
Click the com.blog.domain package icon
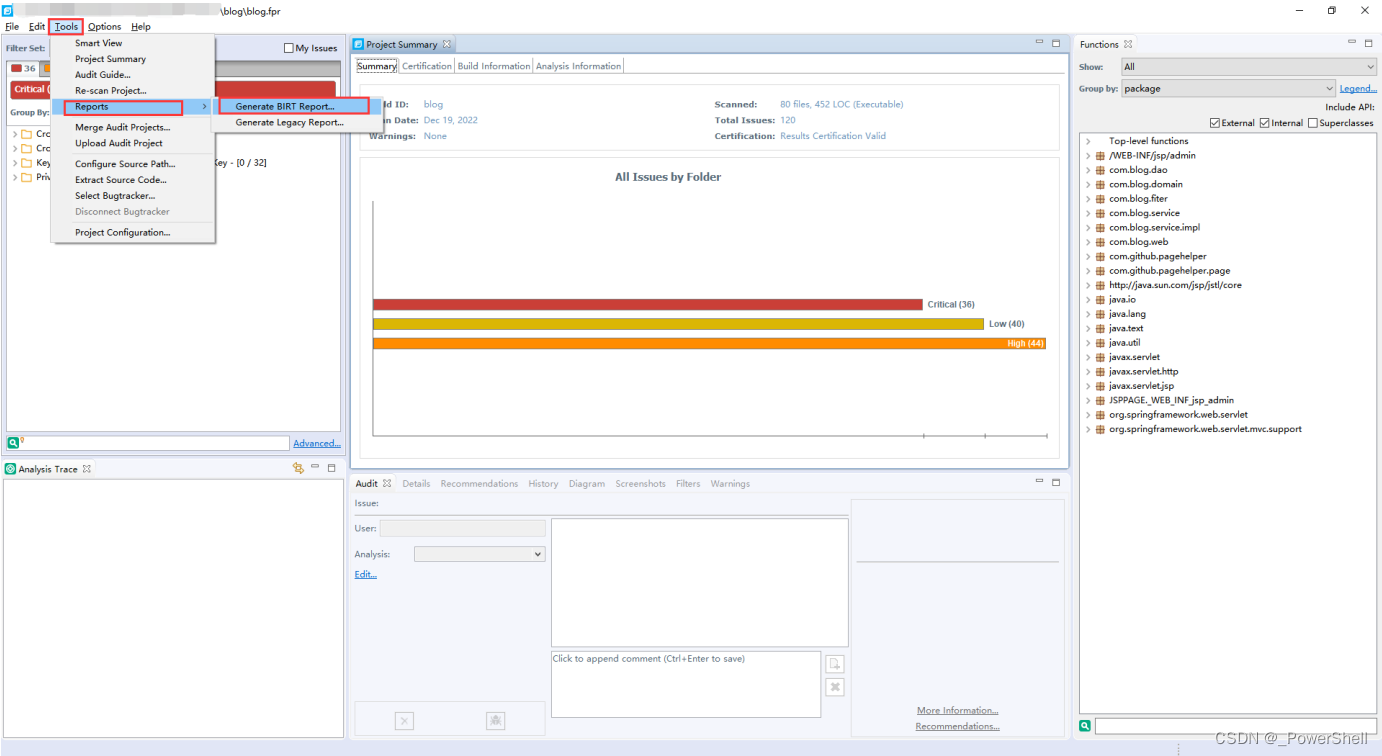pyautogui.click(x=1100, y=184)
